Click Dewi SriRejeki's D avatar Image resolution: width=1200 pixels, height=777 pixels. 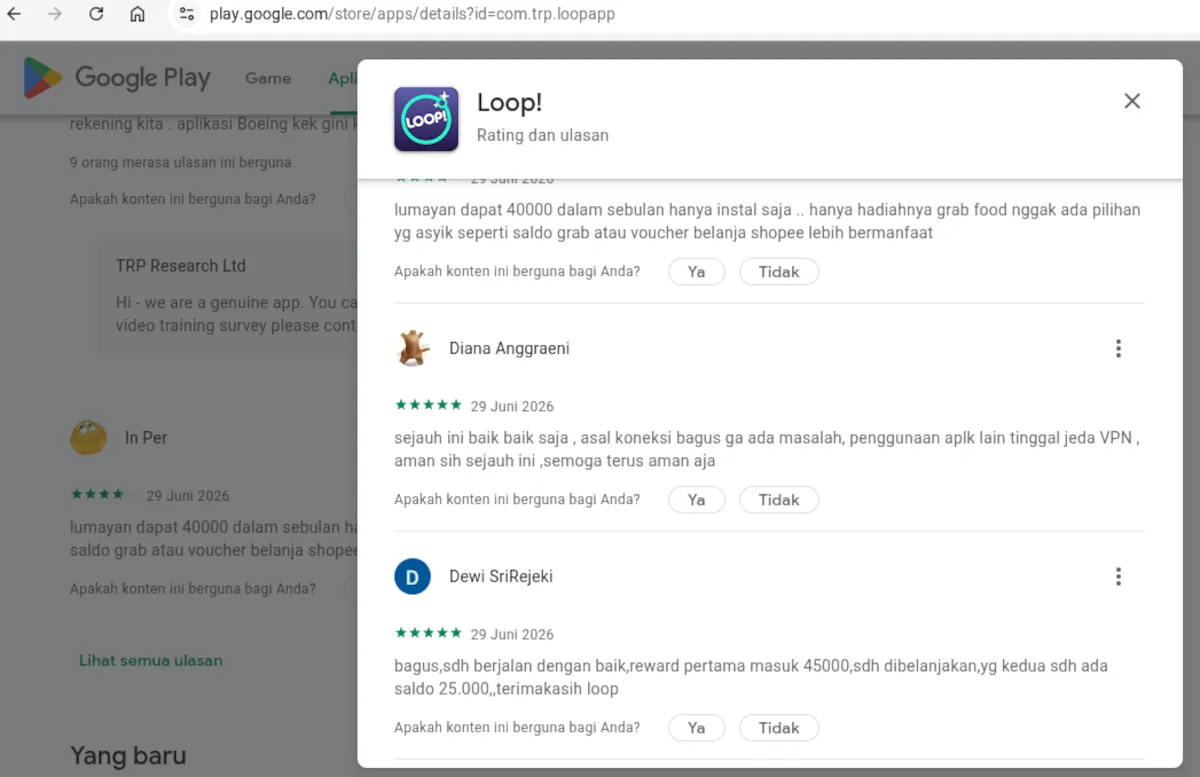point(412,577)
